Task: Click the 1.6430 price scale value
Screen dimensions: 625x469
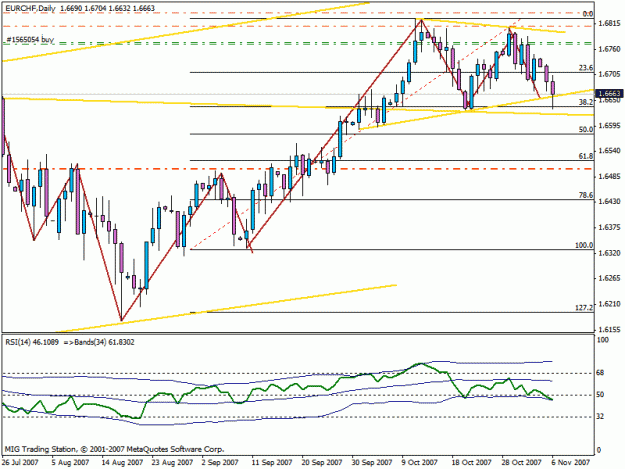Action: tap(609, 202)
